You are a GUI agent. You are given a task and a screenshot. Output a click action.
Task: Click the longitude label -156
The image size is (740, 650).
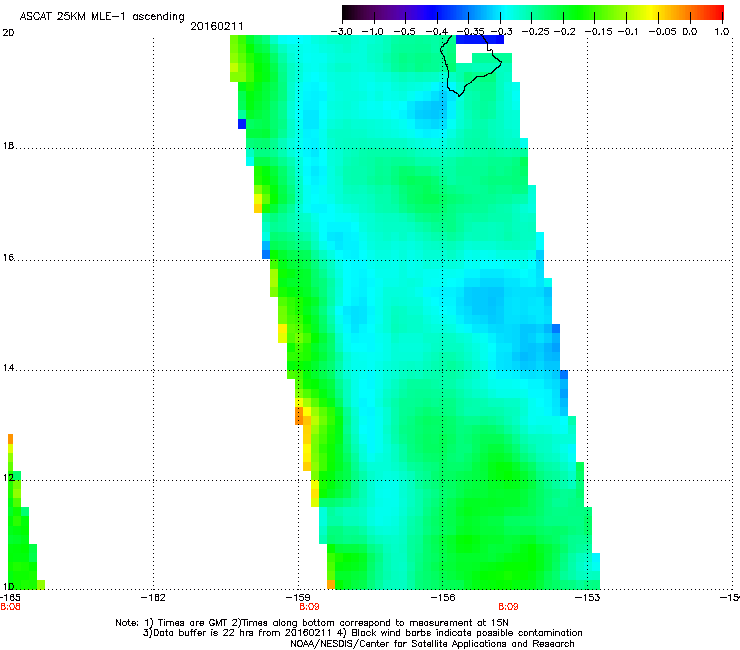[443, 598]
